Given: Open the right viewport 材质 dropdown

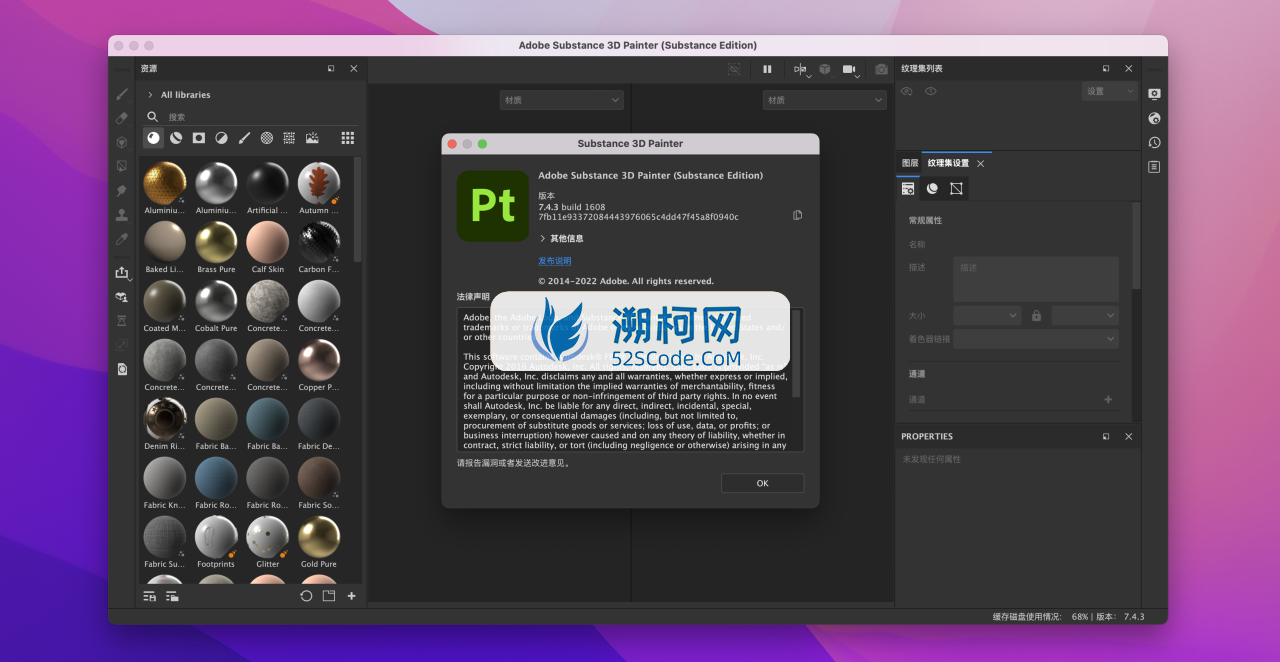Looking at the screenshot, I should (x=825, y=100).
